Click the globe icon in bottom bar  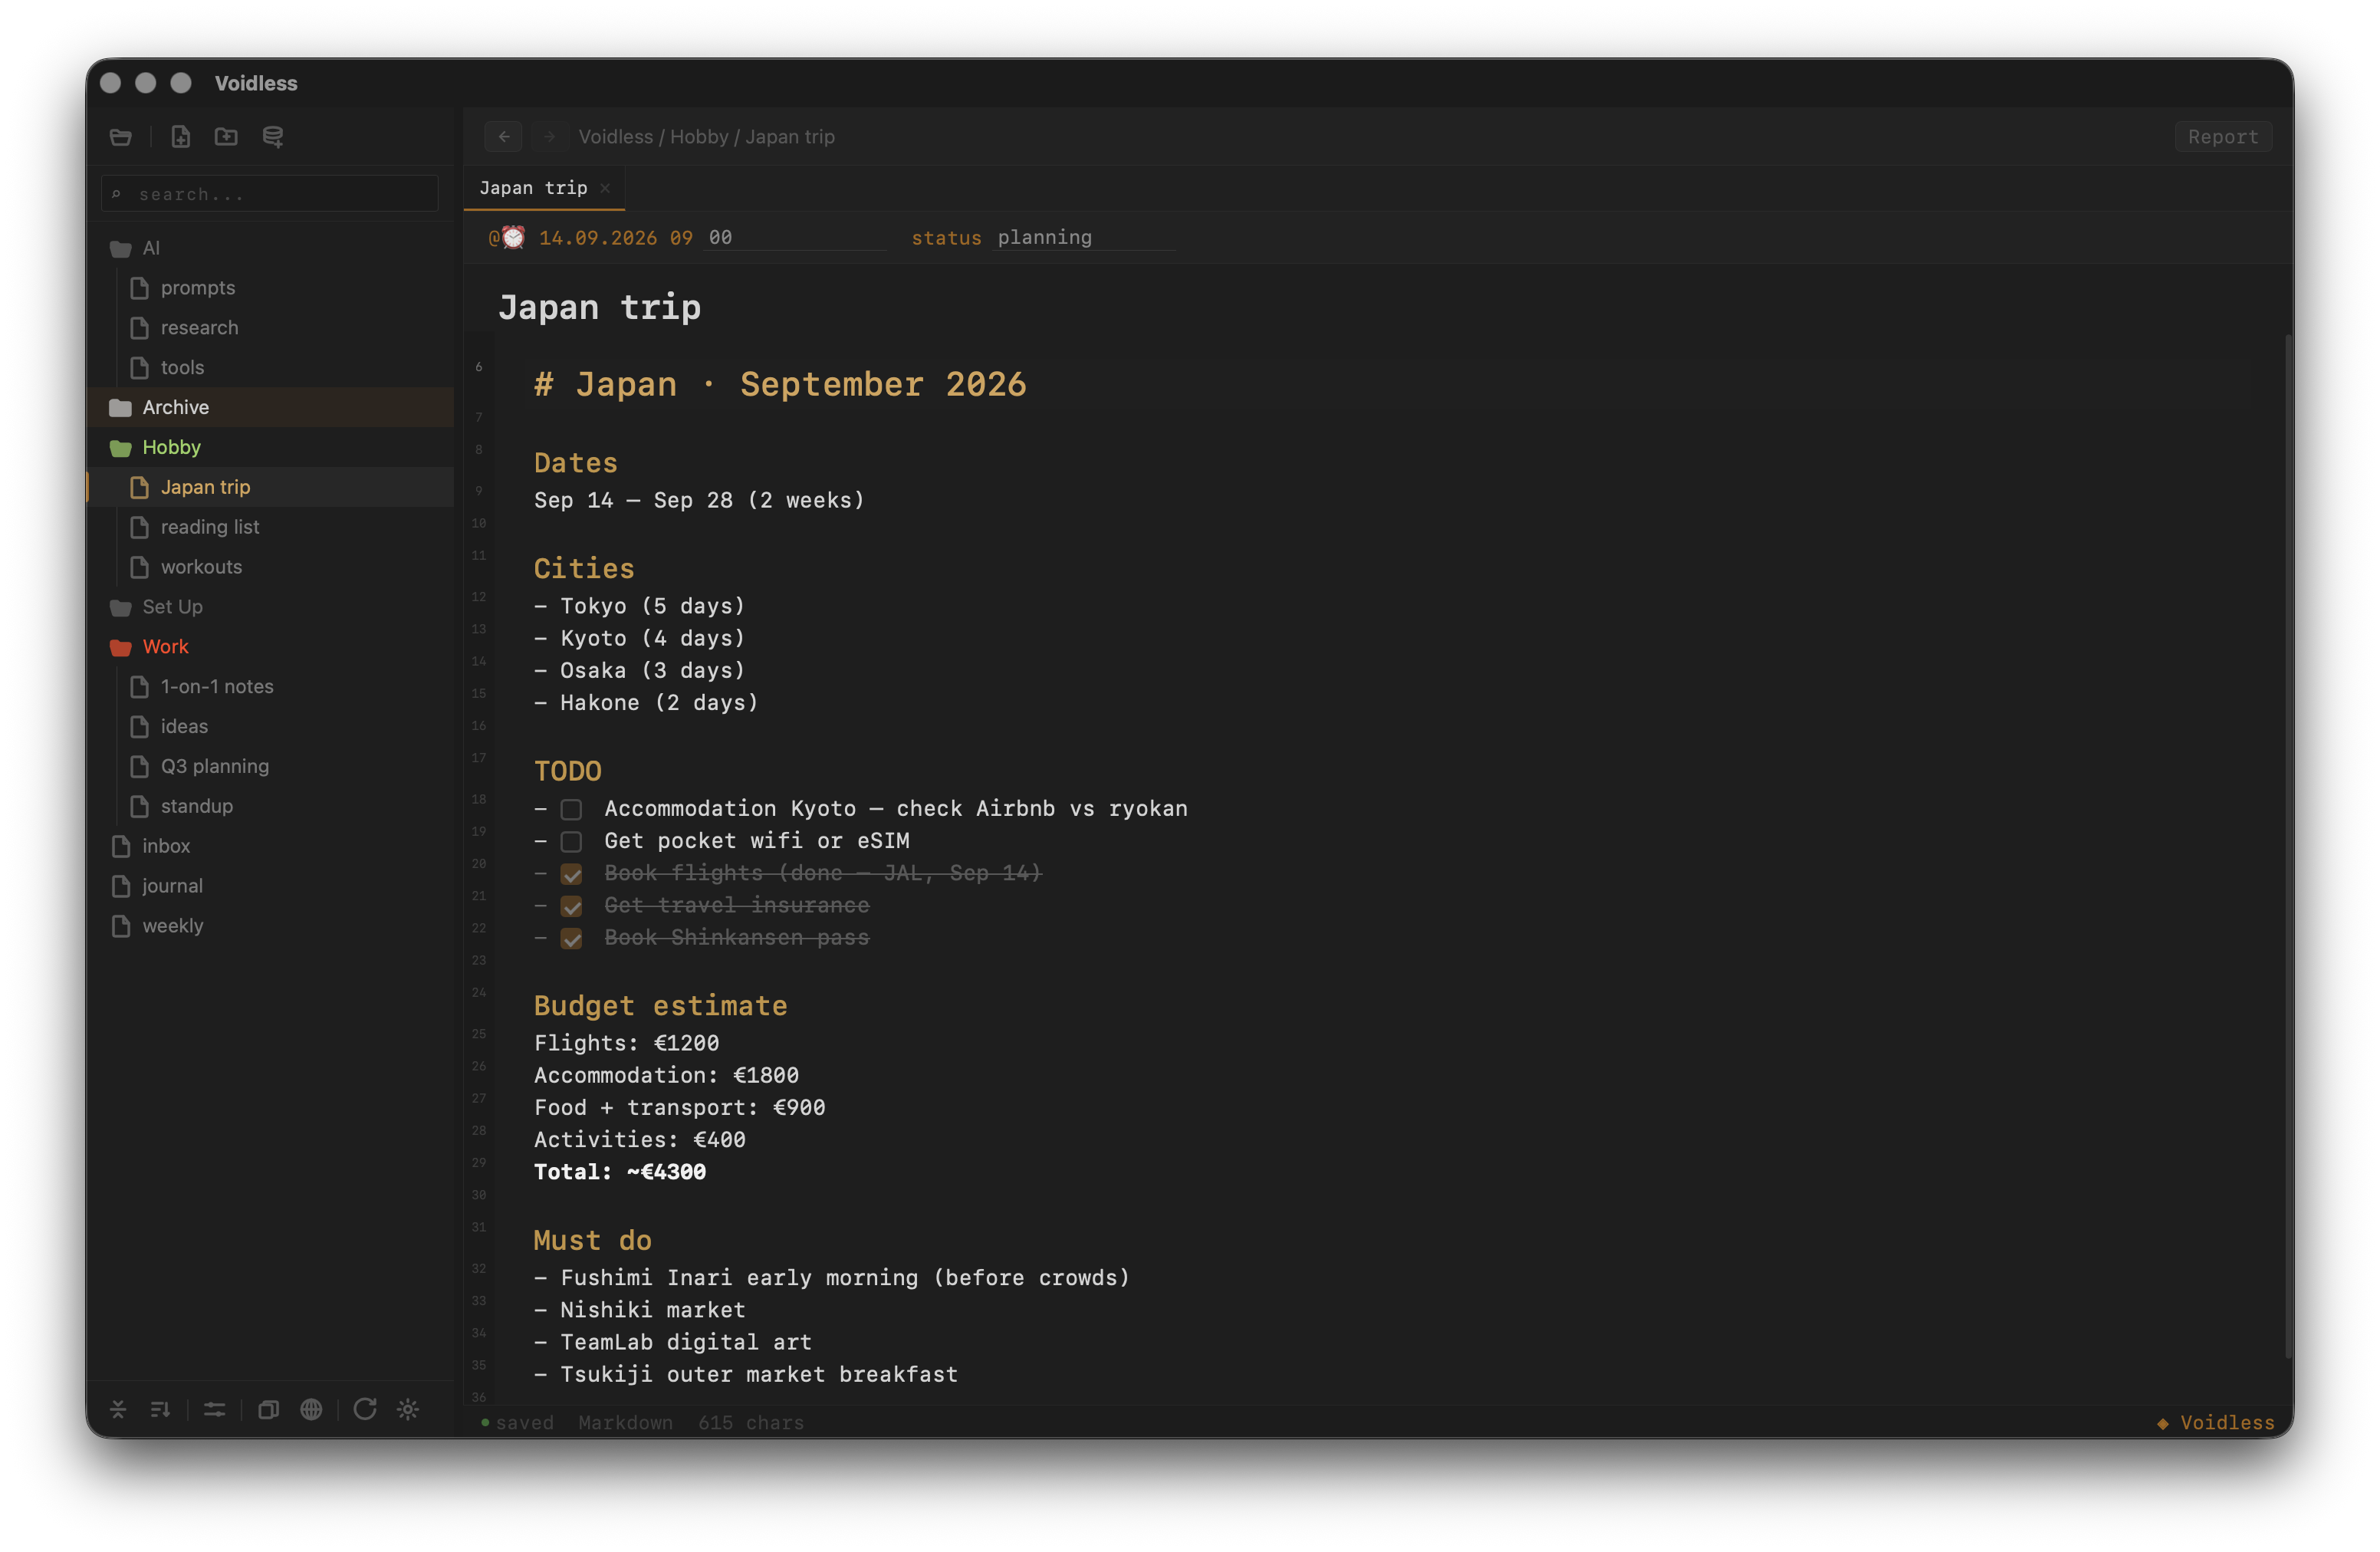pyautogui.click(x=311, y=1409)
